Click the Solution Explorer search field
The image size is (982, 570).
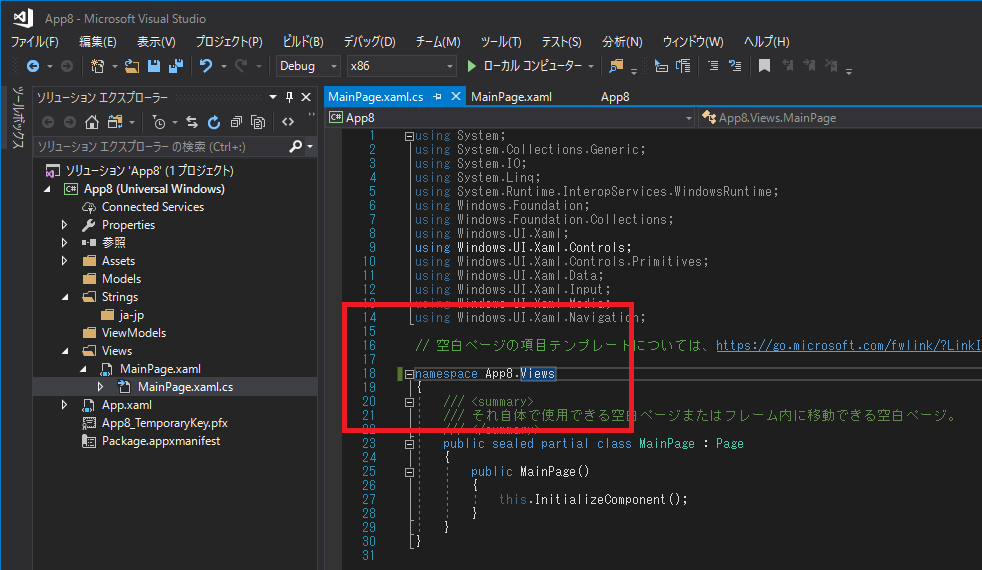(x=162, y=147)
